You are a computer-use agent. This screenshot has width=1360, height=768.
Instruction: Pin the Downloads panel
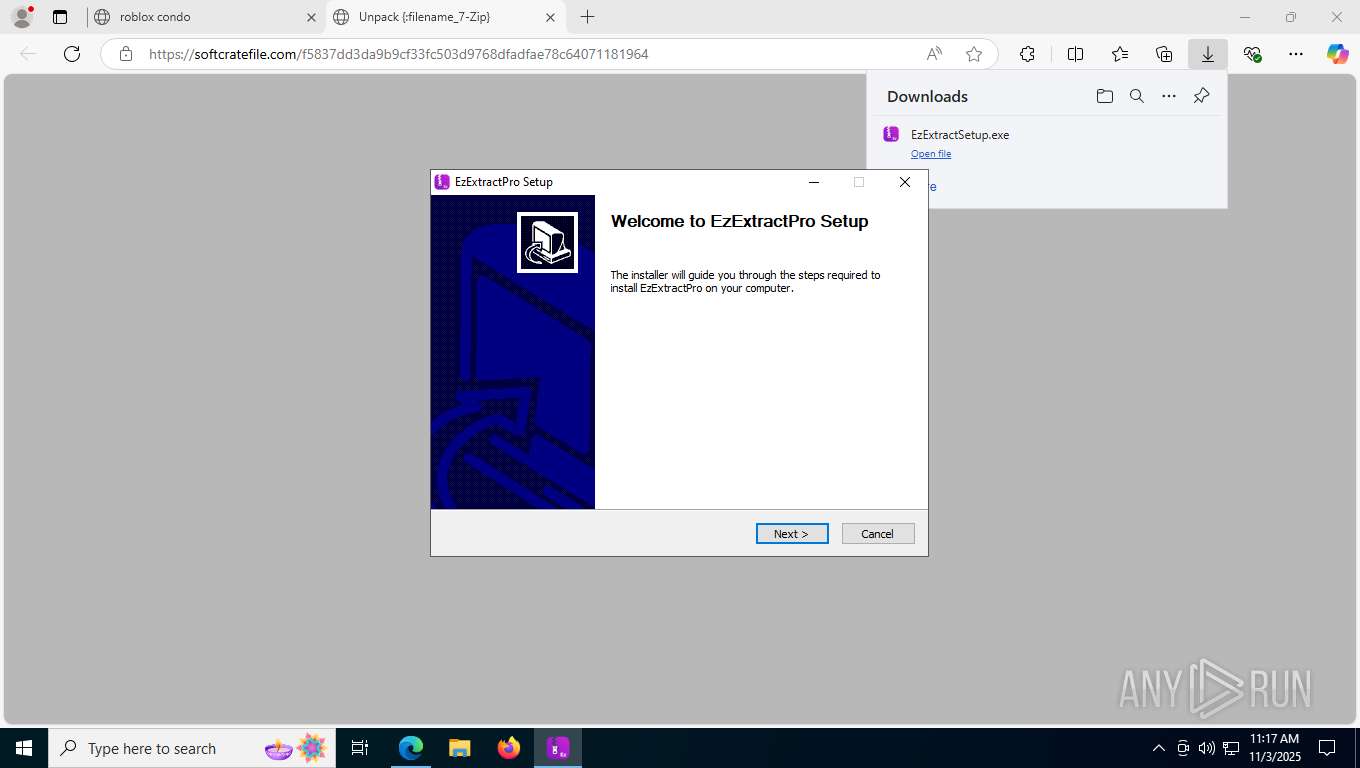pyautogui.click(x=1202, y=96)
